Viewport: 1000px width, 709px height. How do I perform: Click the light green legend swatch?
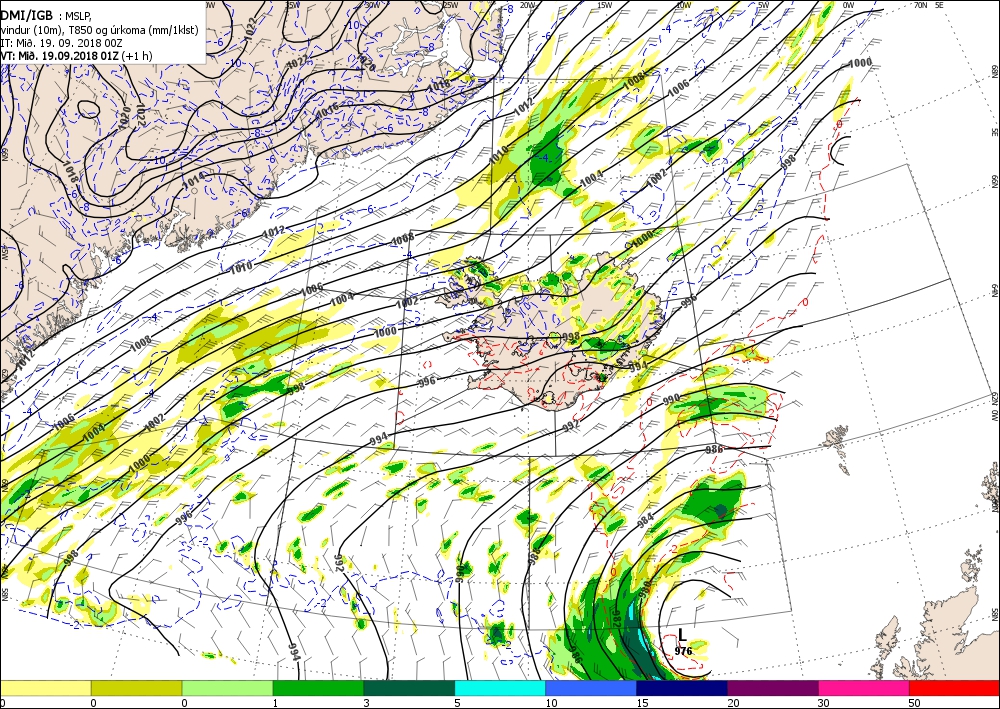(227, 687)
